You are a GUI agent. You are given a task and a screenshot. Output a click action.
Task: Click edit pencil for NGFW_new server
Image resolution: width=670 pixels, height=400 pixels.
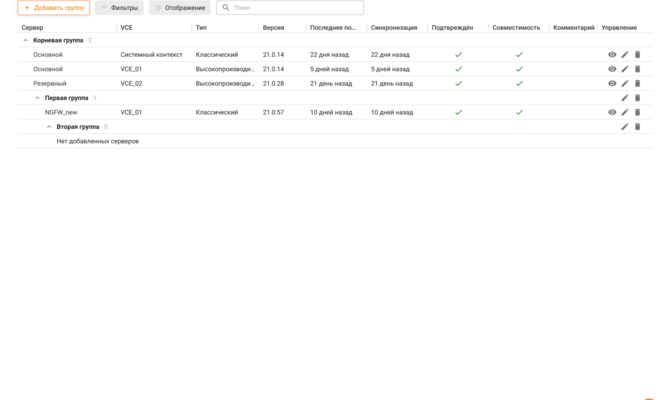tap(625, 113)
